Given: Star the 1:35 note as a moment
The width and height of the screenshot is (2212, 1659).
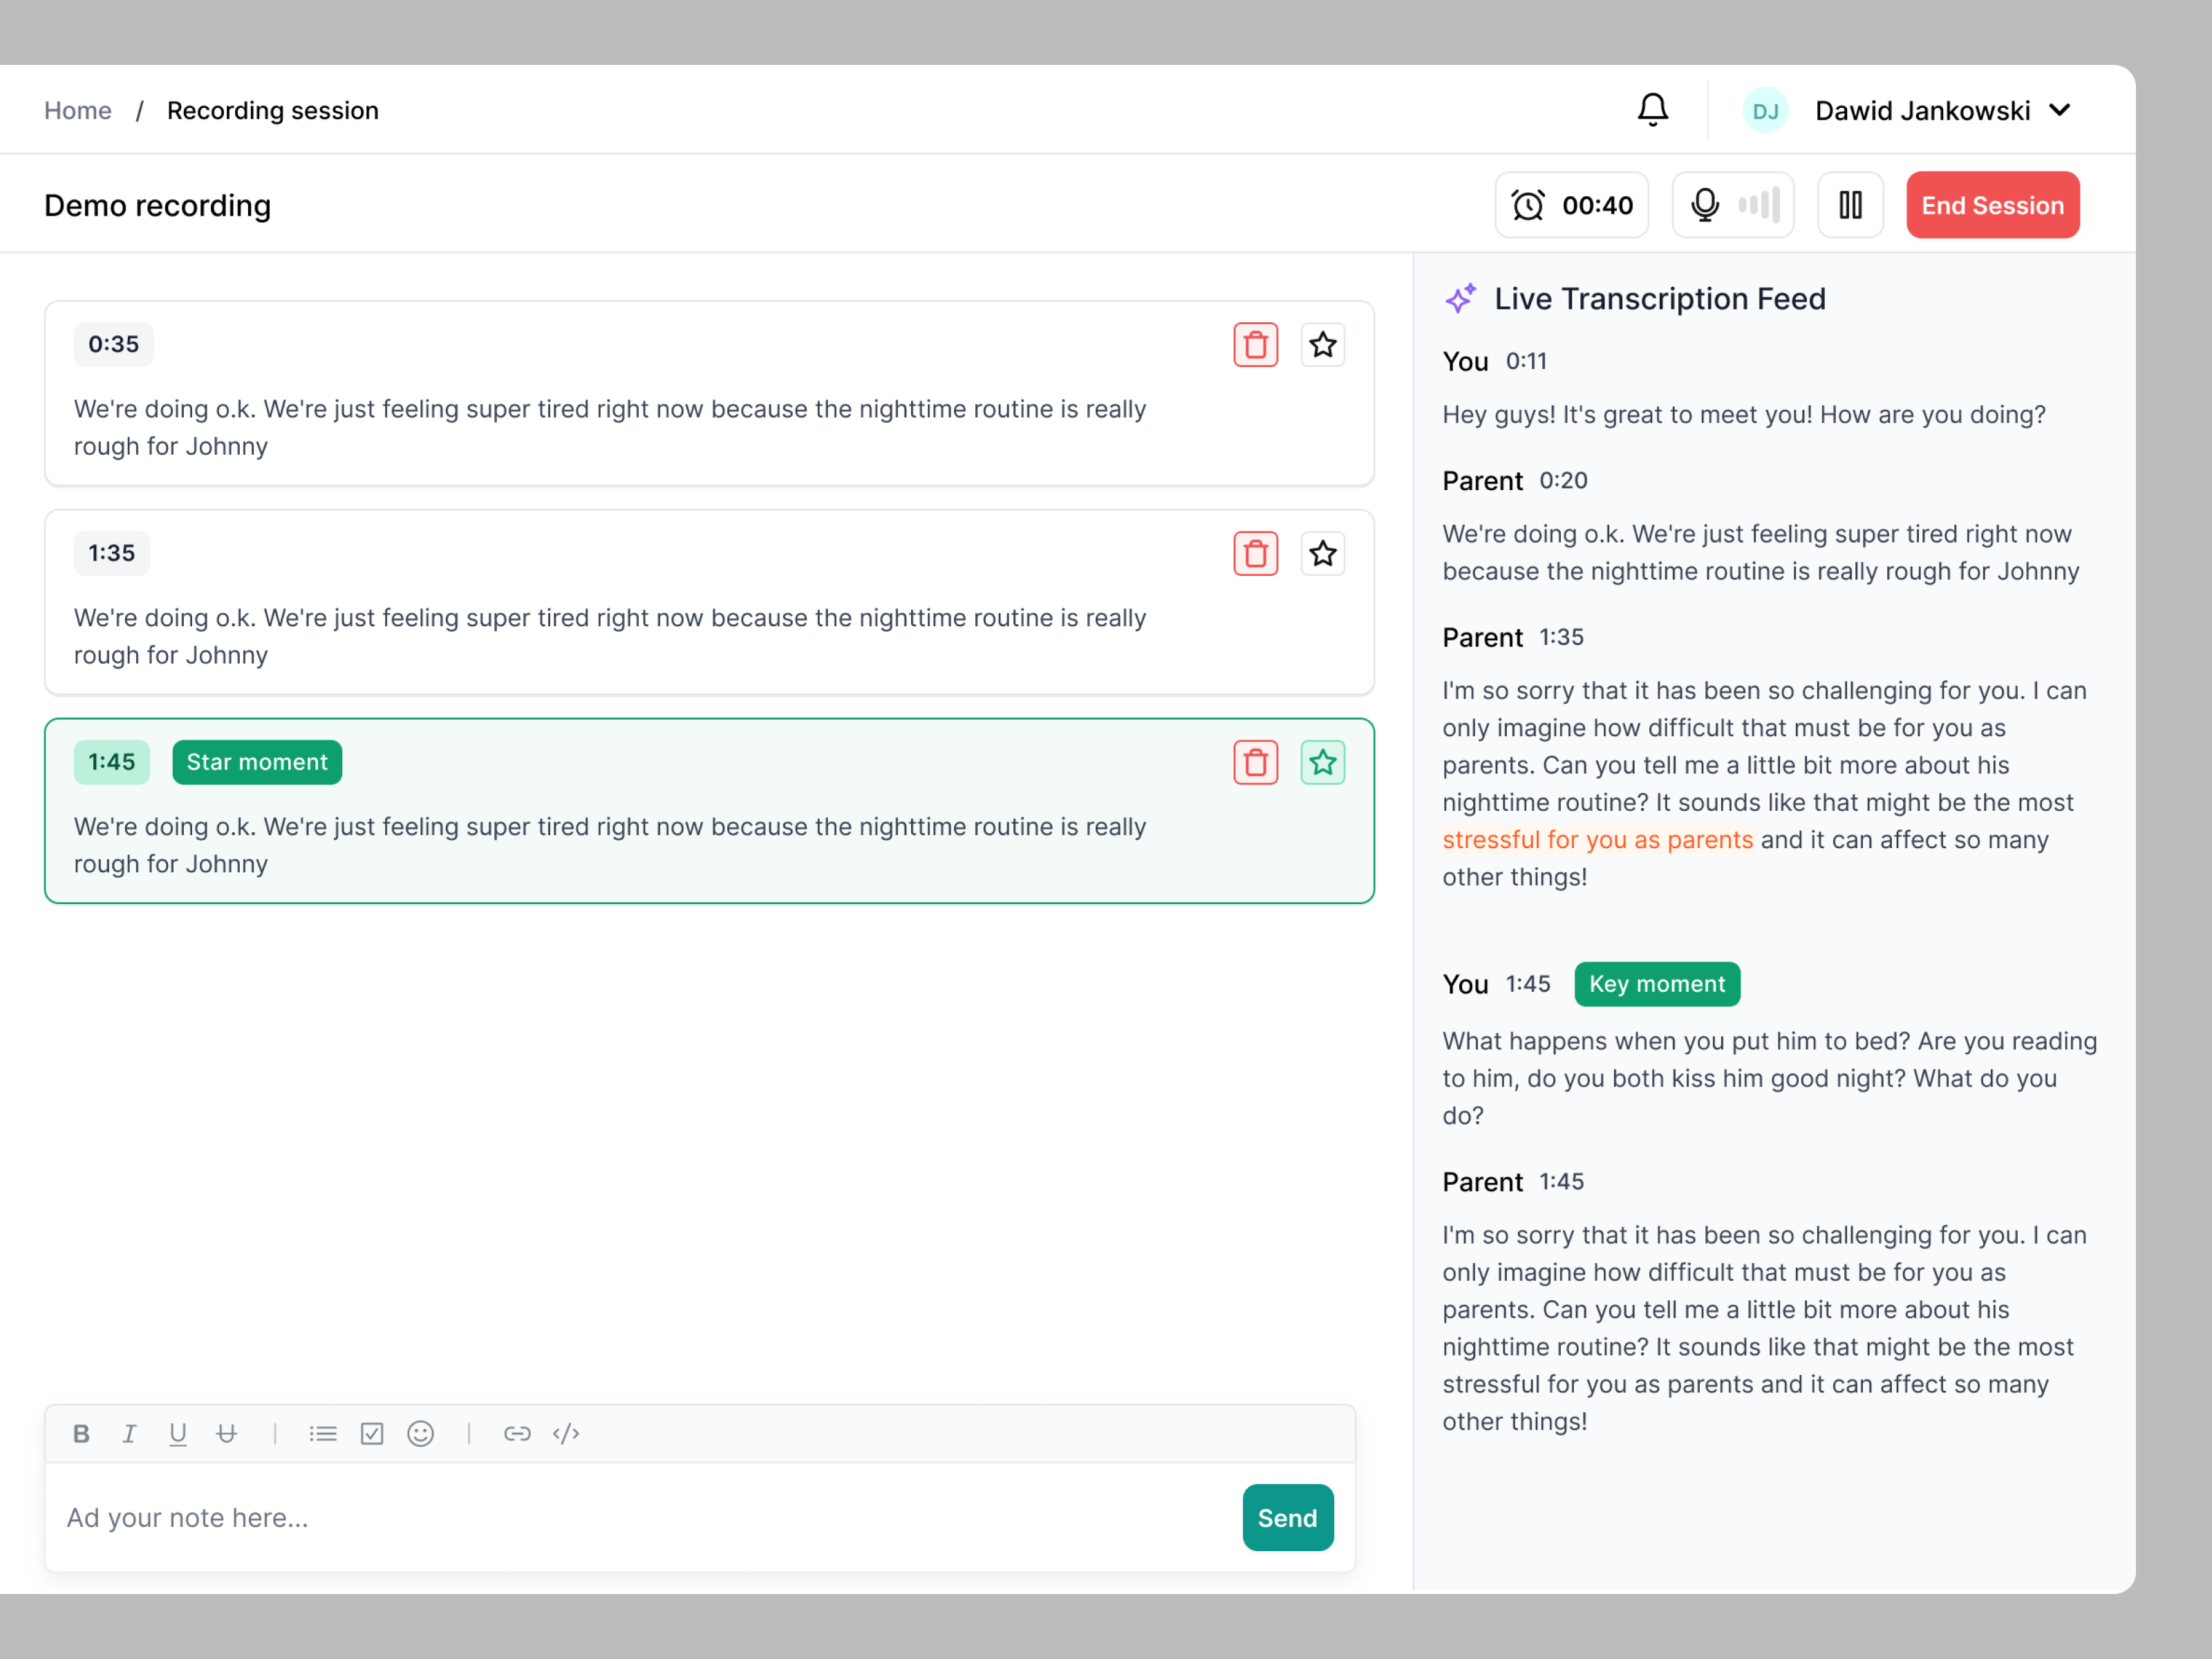Looking at the screenshot, I should click(1323, 553).
